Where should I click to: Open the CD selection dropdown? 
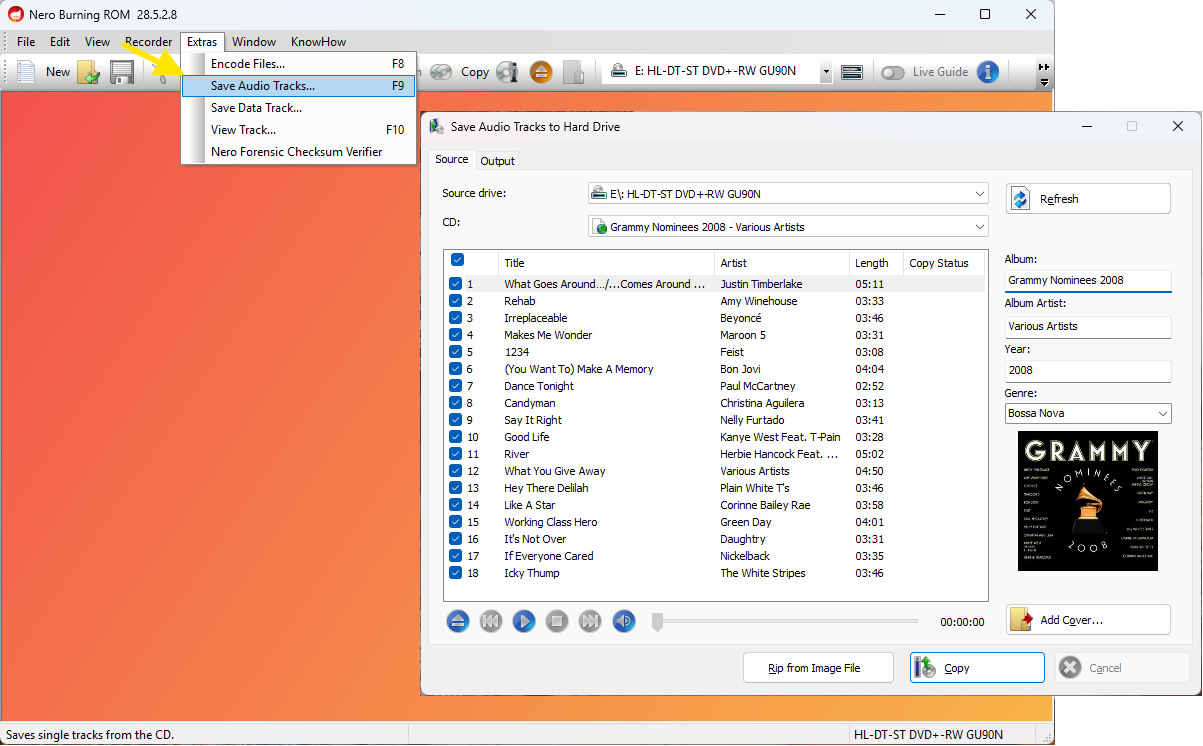(x=787, y=227)
